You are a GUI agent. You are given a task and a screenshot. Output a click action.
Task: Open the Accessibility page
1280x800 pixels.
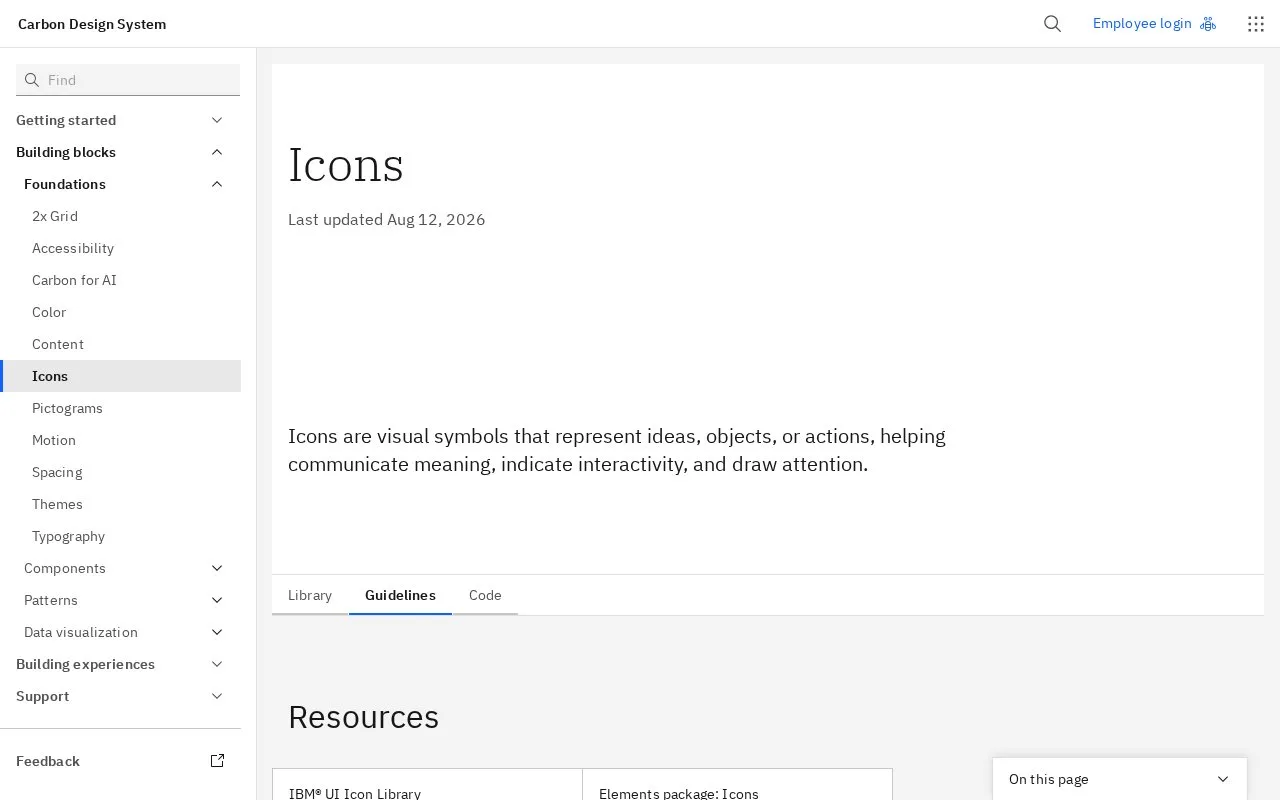(120, 248)
